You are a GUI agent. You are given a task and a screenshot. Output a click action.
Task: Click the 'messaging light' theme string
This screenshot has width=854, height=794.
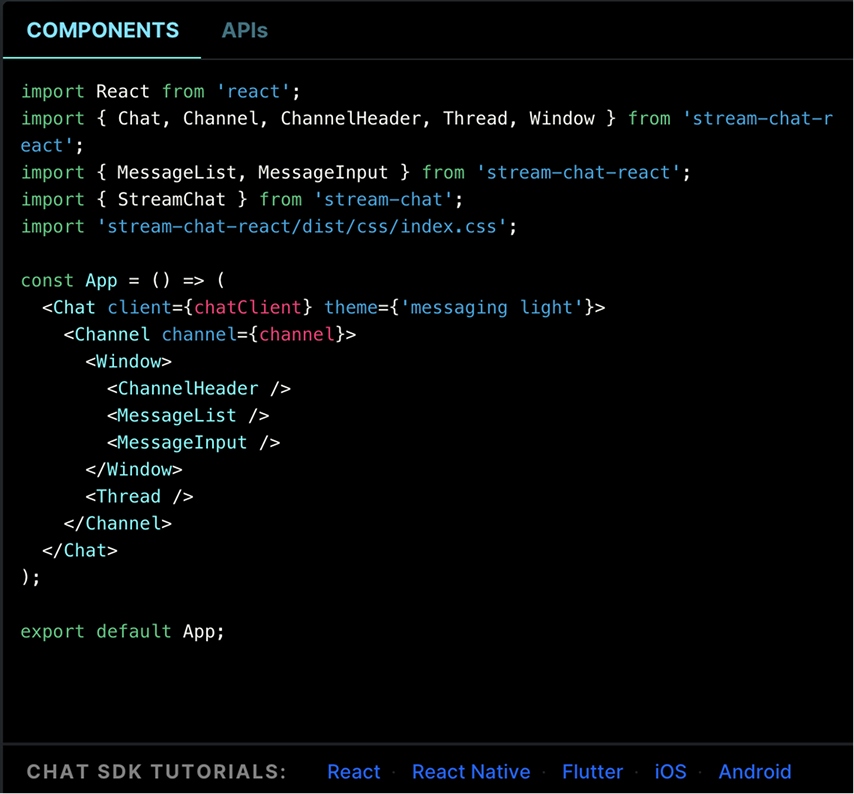tap(492, 308)
